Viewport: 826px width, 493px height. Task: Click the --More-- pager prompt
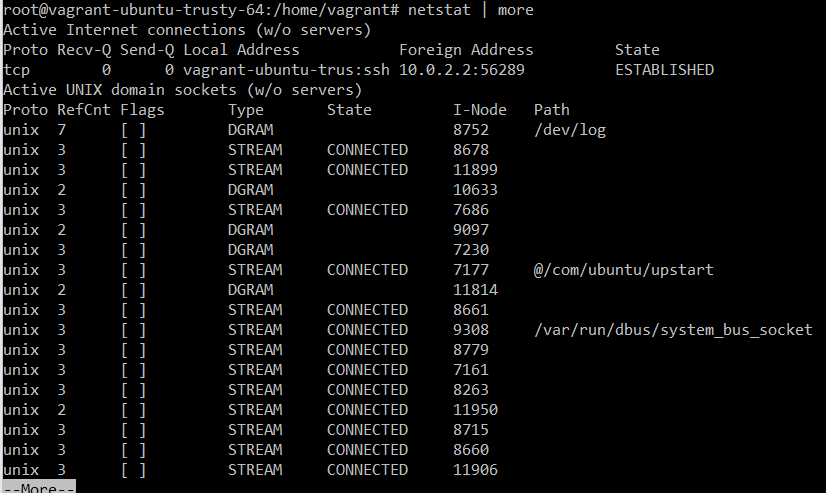click(x=39, y=487)
